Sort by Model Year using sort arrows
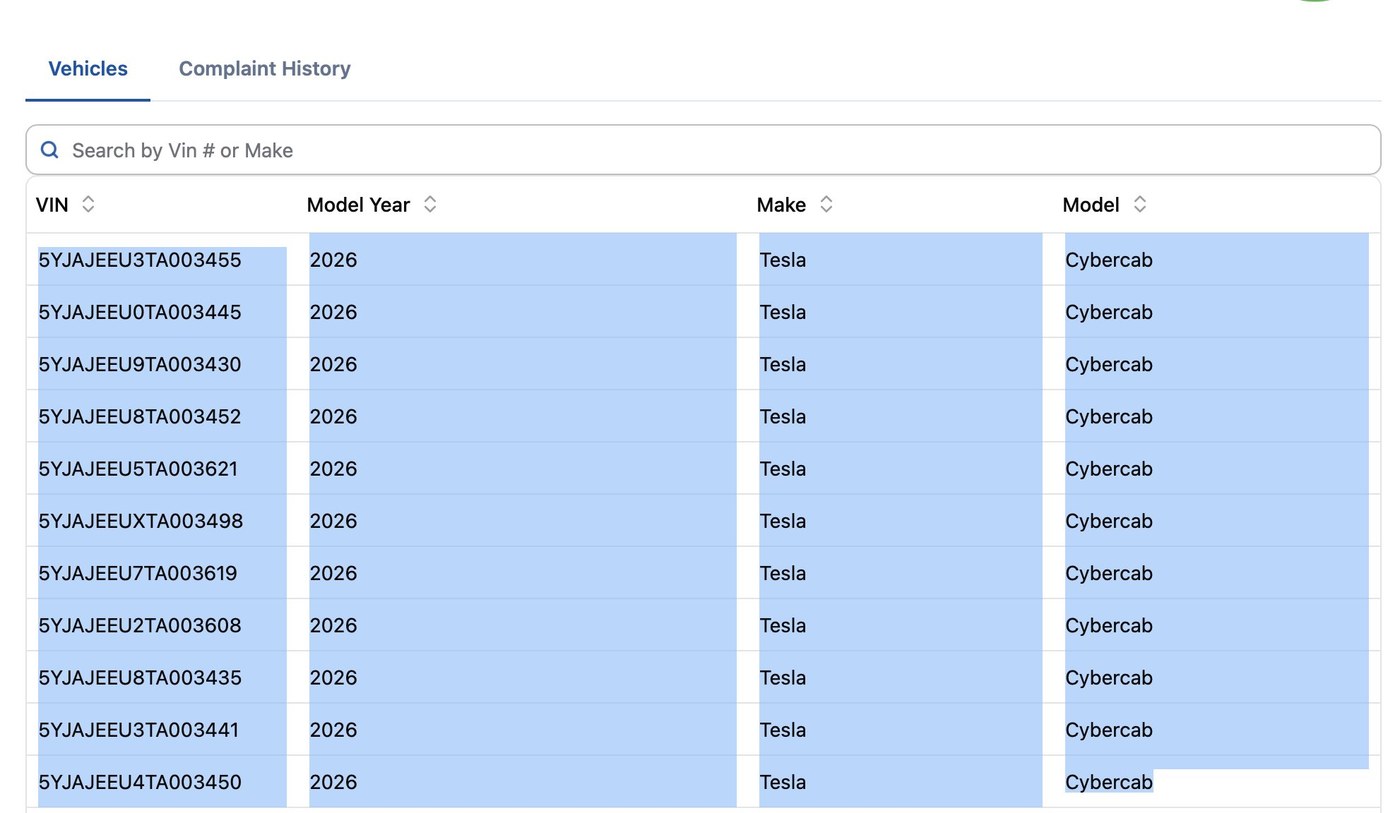Viewport: 1400px width, 813px height. [x=430, y=204]
